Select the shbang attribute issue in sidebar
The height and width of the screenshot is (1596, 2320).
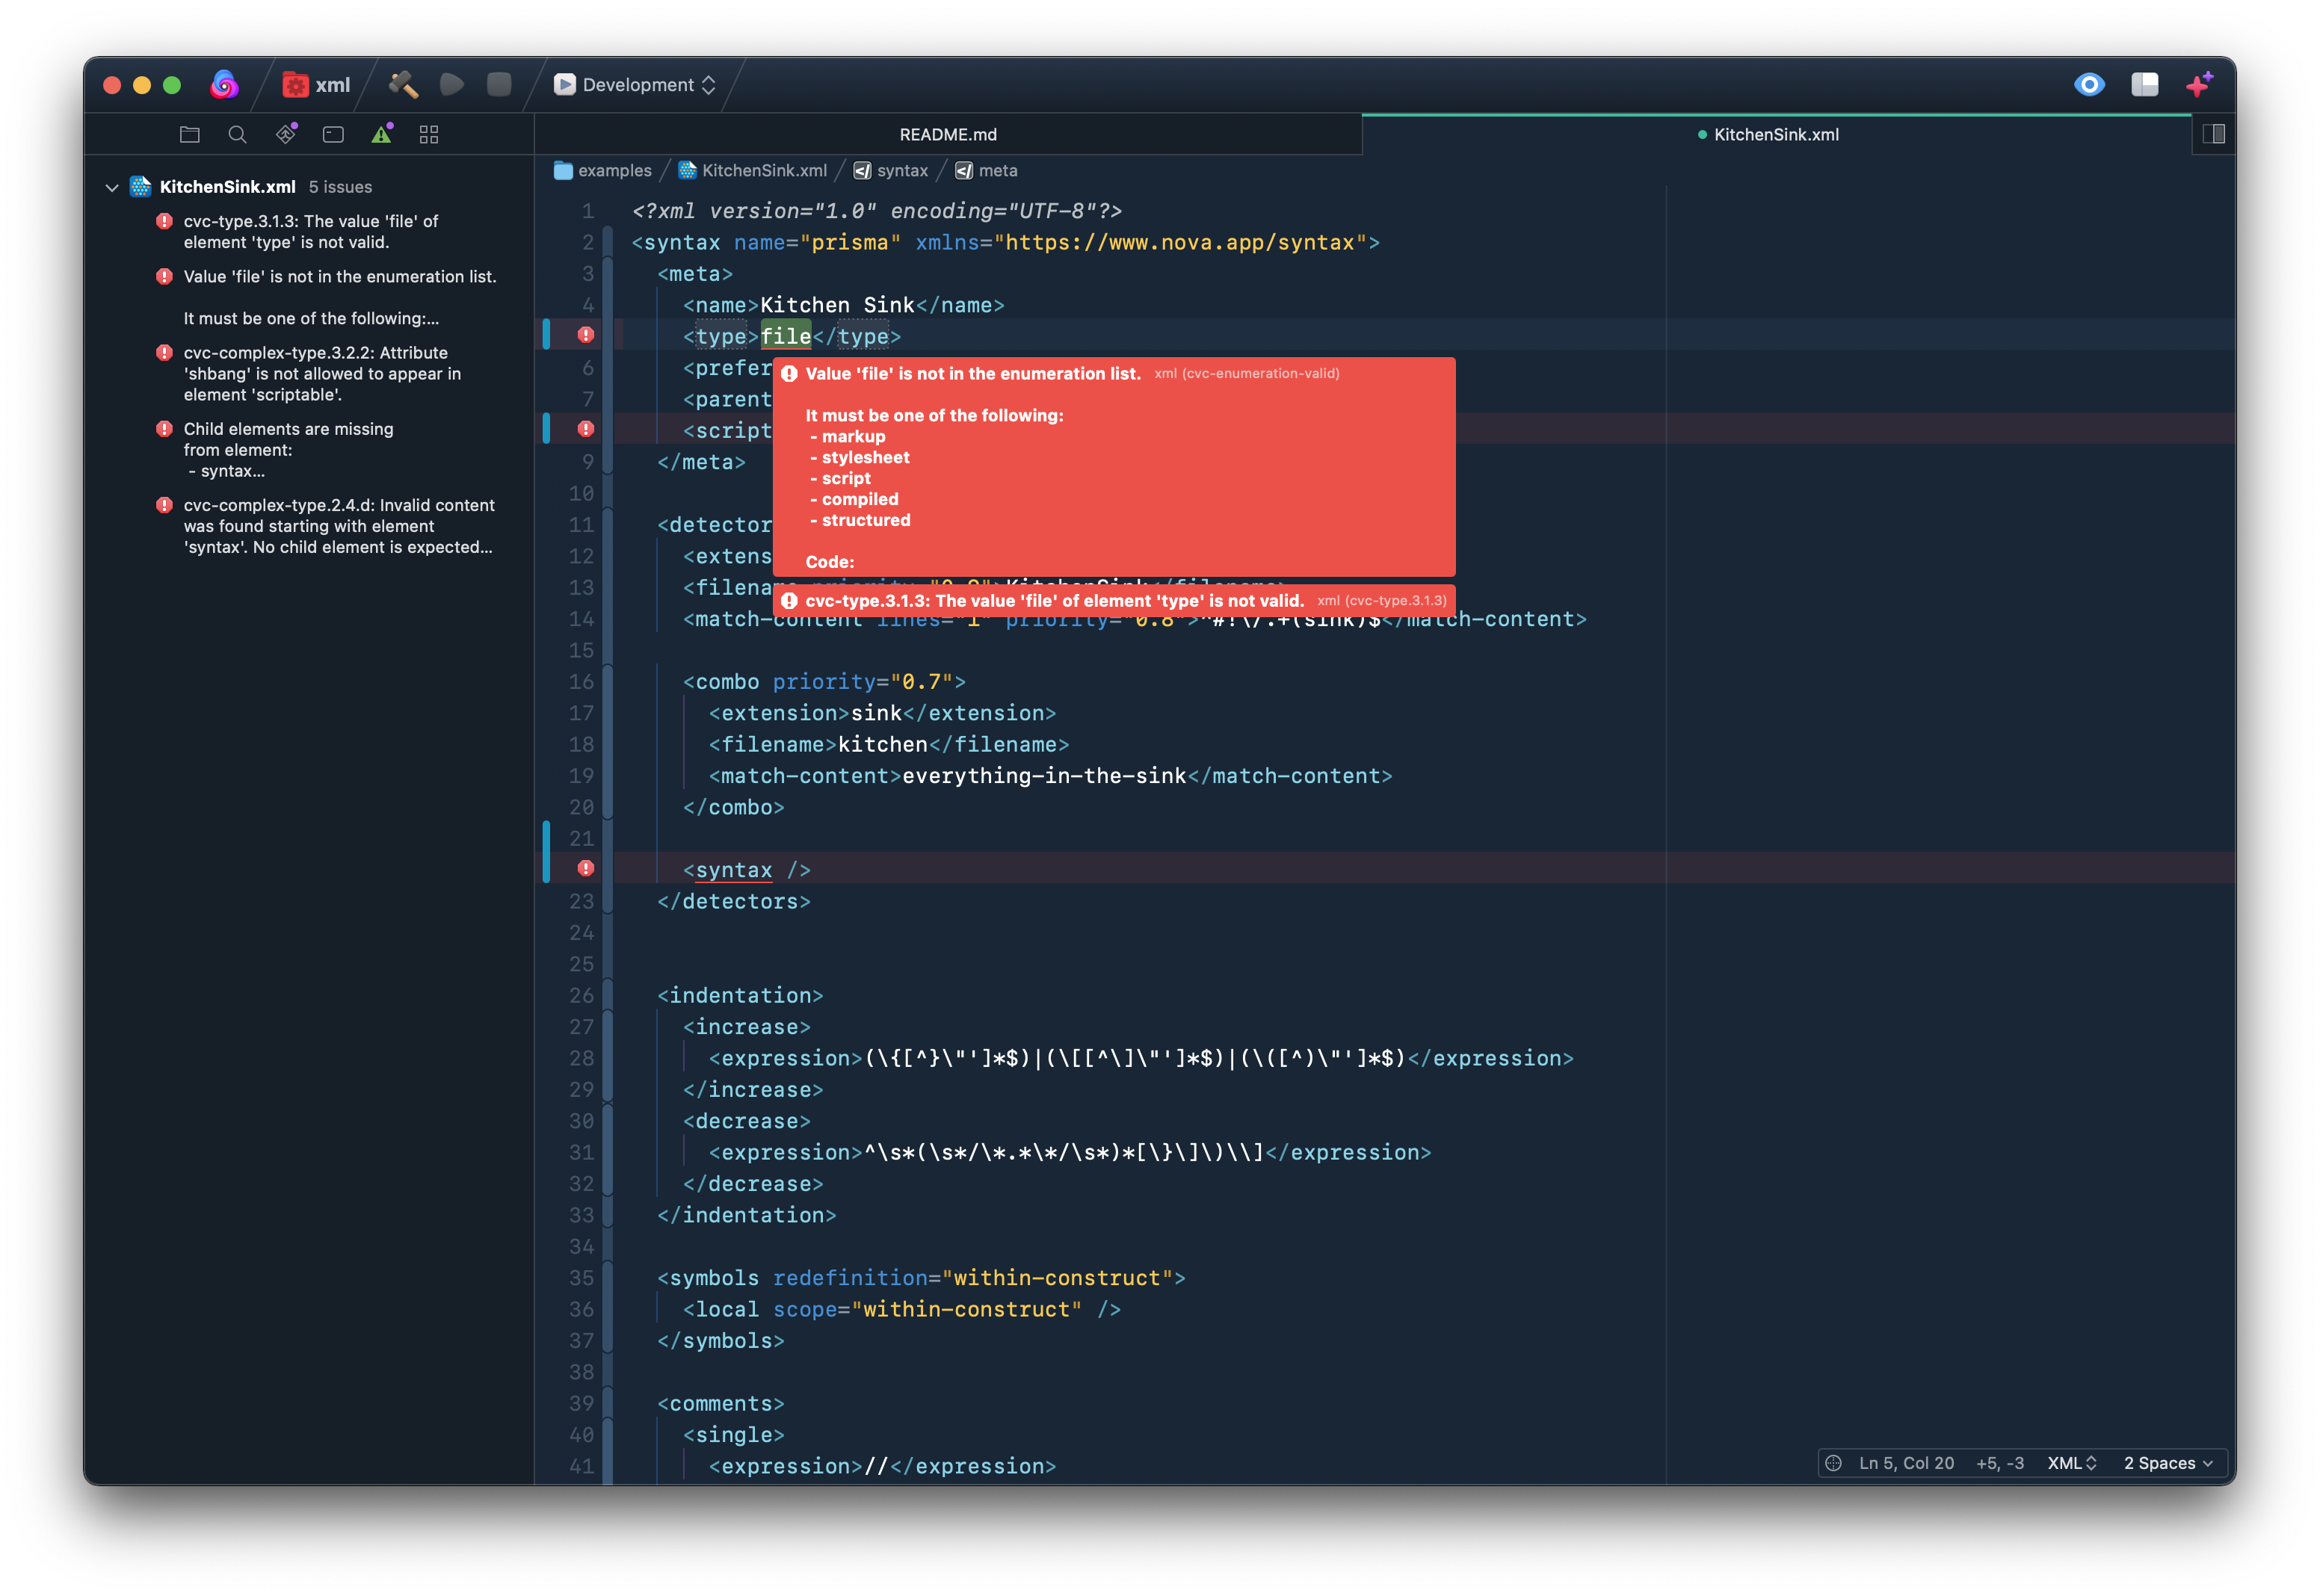point(321,373)
